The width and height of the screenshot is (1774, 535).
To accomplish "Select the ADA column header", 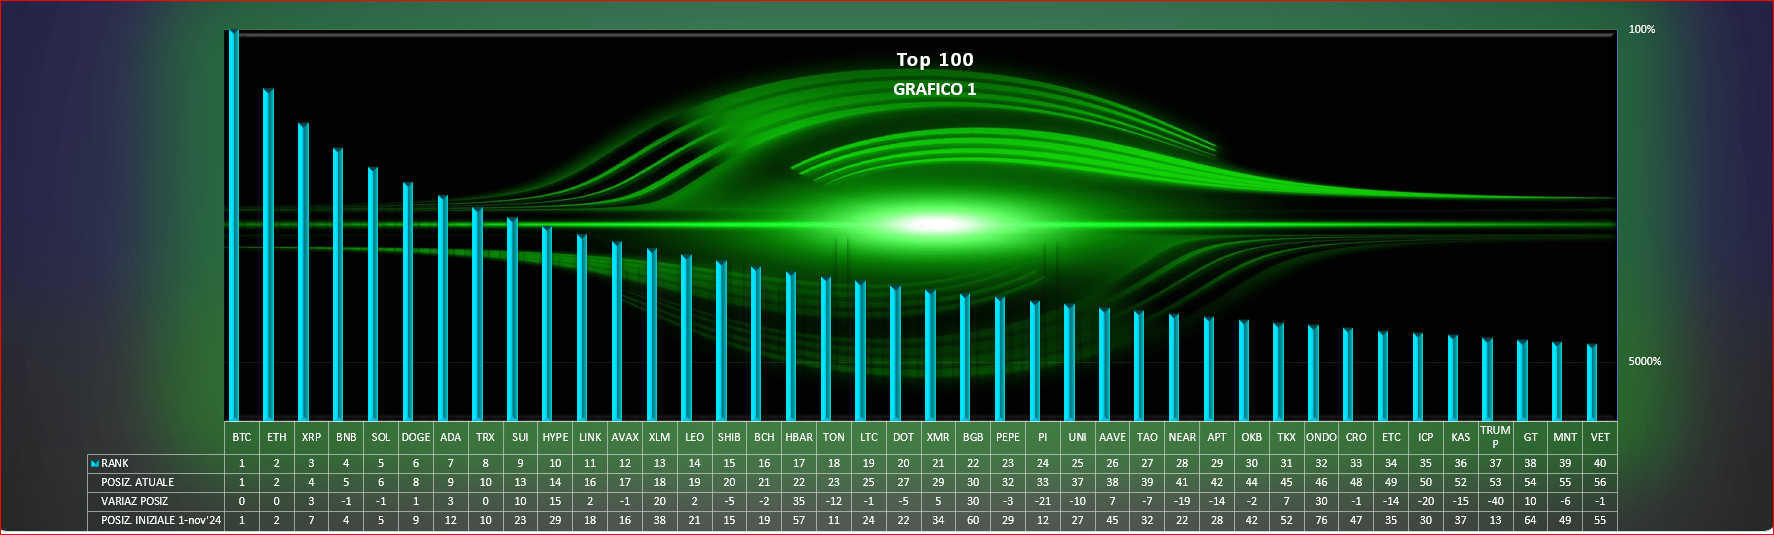I will [451, 438].
